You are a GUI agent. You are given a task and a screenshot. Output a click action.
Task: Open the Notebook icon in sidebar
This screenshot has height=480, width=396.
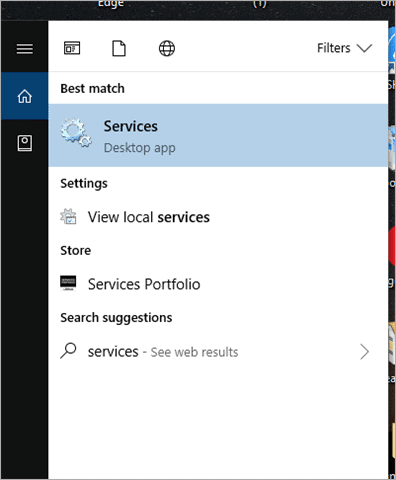(x=25, y=143)
